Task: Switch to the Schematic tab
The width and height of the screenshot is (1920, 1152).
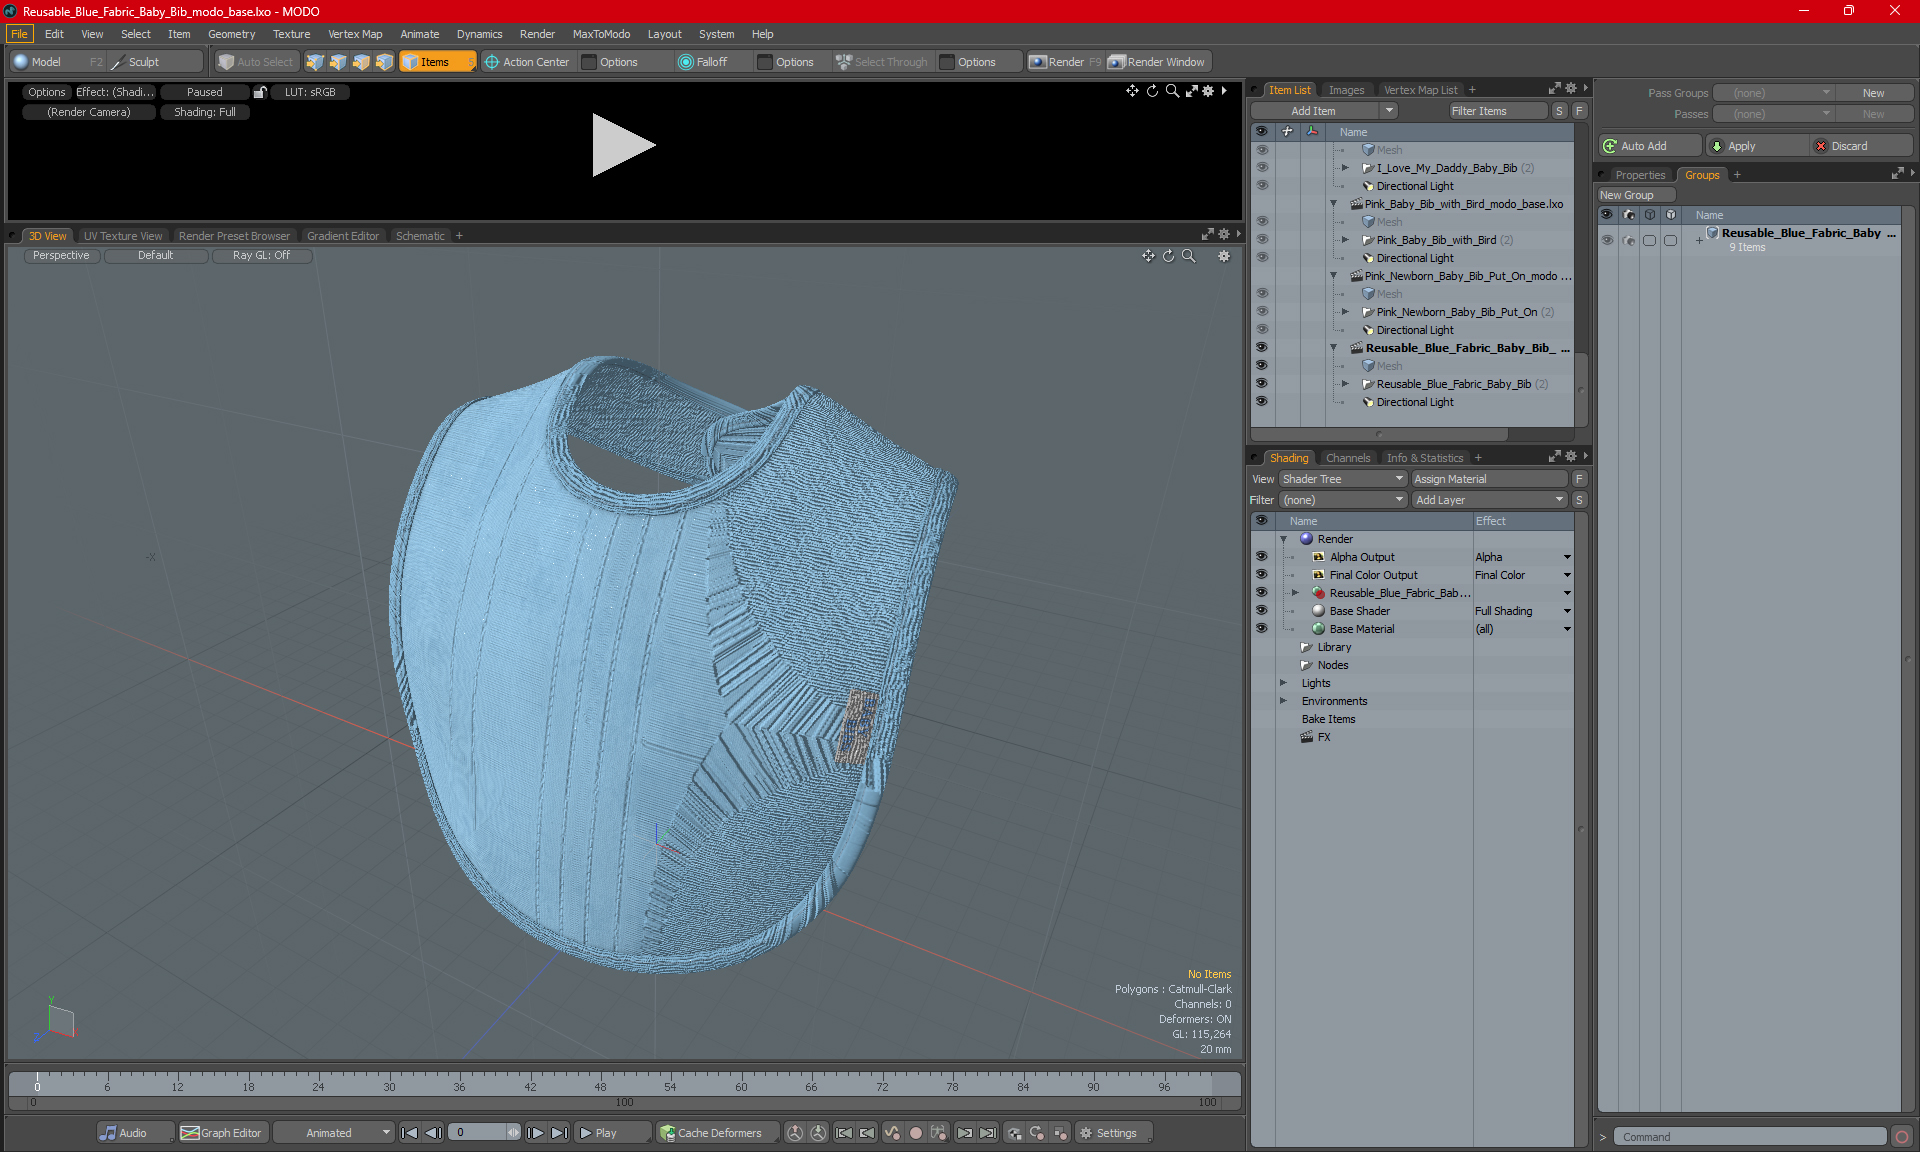Action: pos(420,236)
